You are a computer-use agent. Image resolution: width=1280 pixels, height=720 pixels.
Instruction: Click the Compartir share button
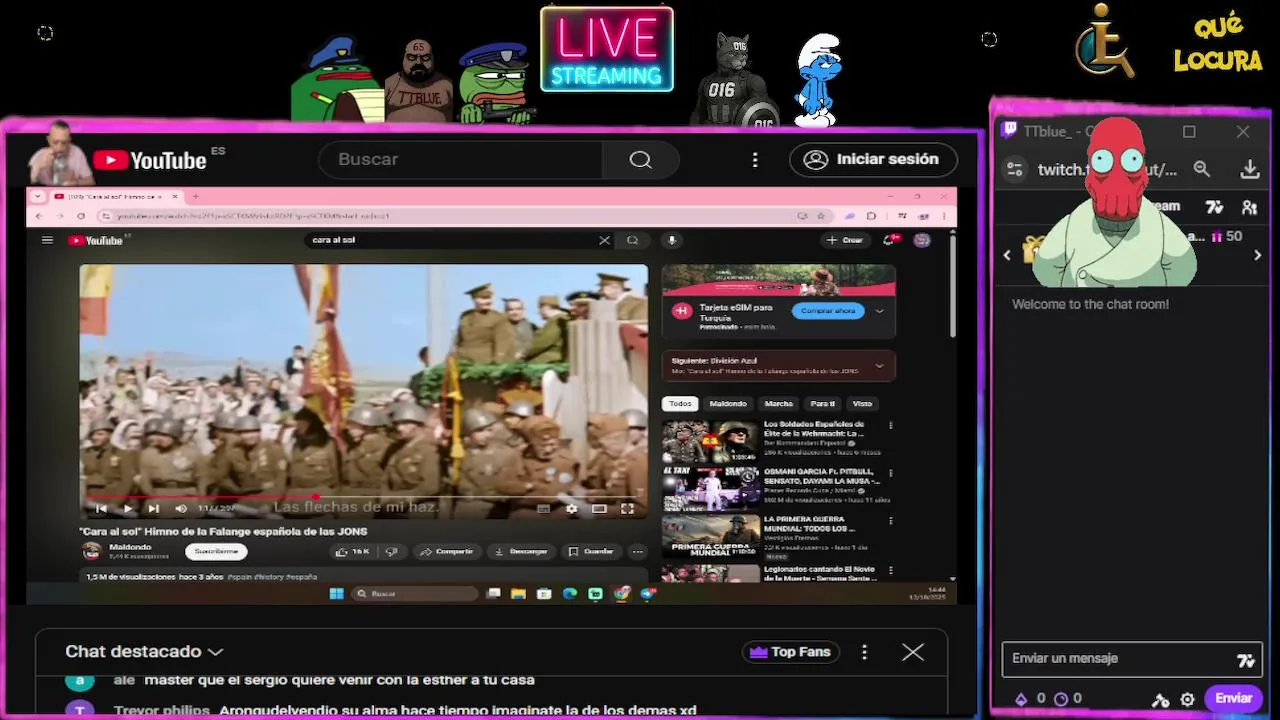coord(447,551)
